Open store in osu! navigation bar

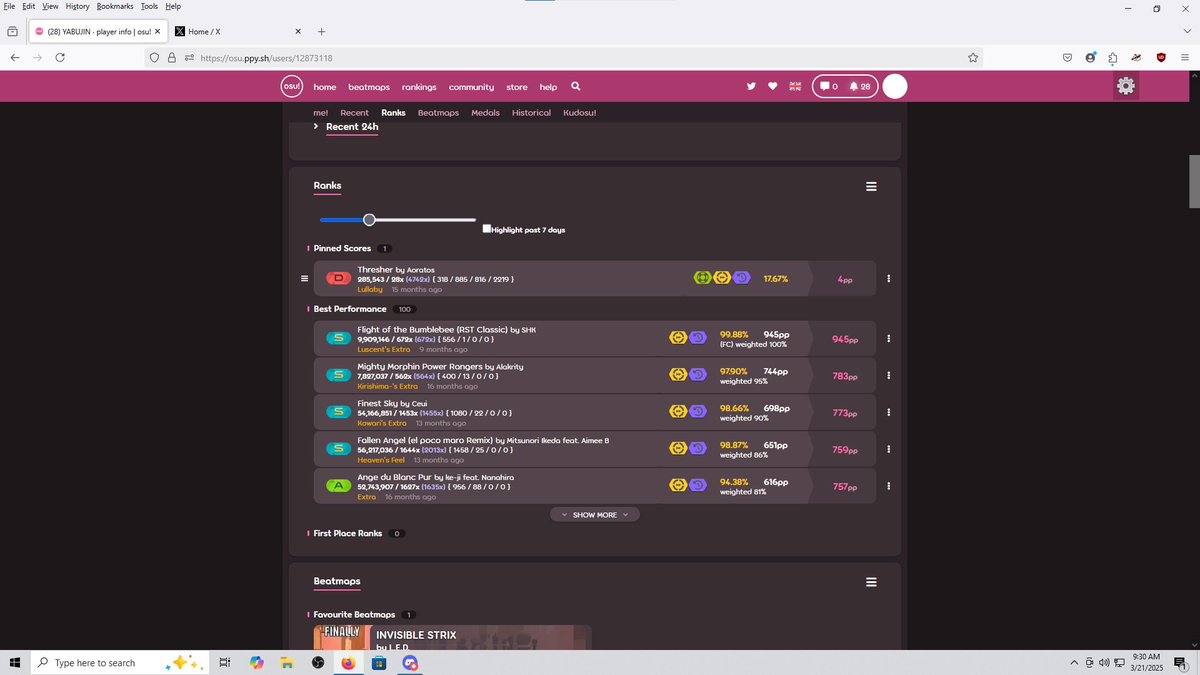[x=517, y=87]
